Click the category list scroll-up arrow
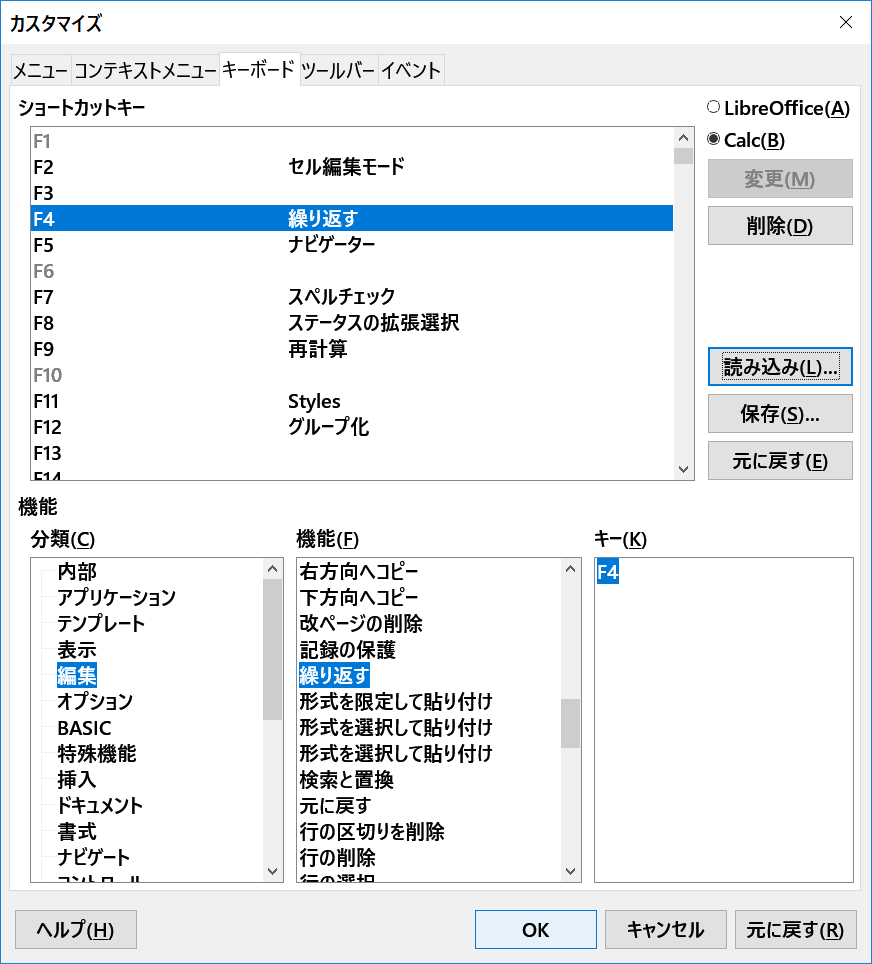 [273, 569]
